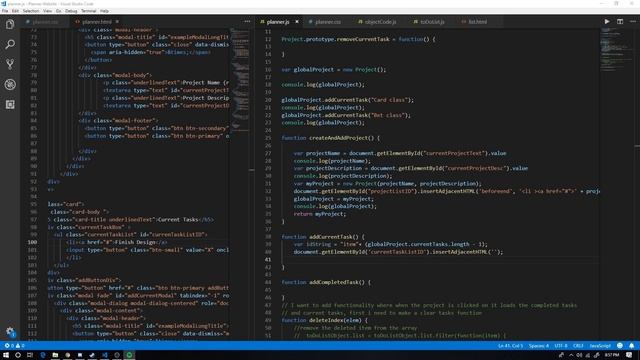This screenshot has width=640, height=360.
Task: Open the Extensions view
Action: coord(10,104)
